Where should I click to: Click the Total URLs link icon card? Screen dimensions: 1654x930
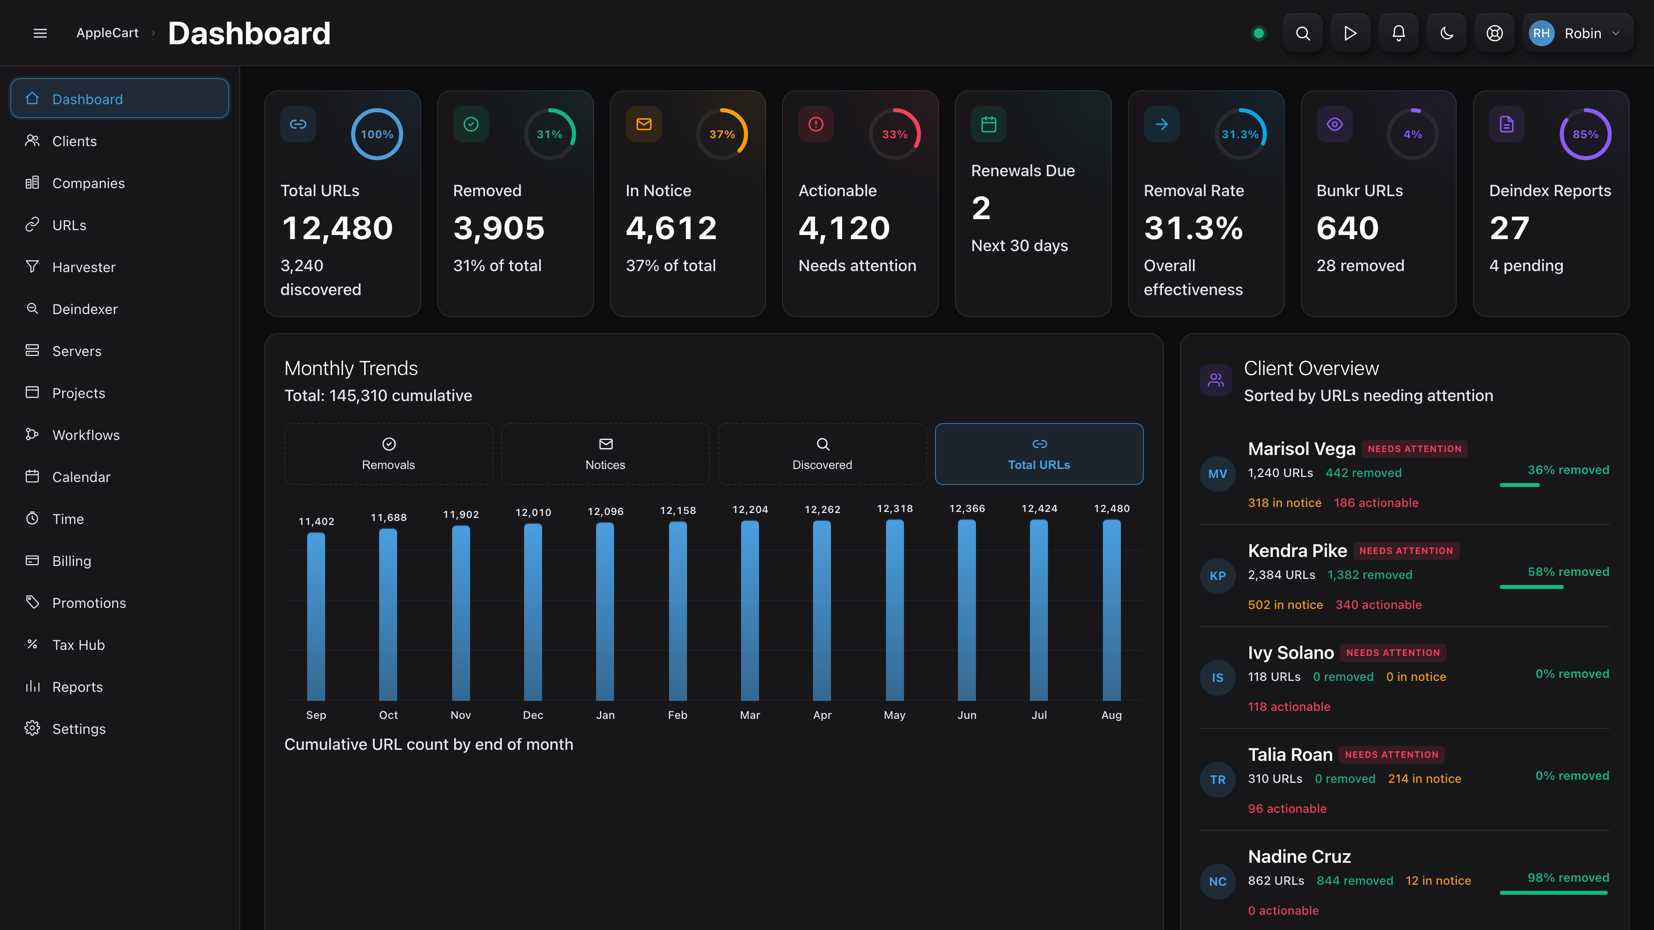(298, 124)
